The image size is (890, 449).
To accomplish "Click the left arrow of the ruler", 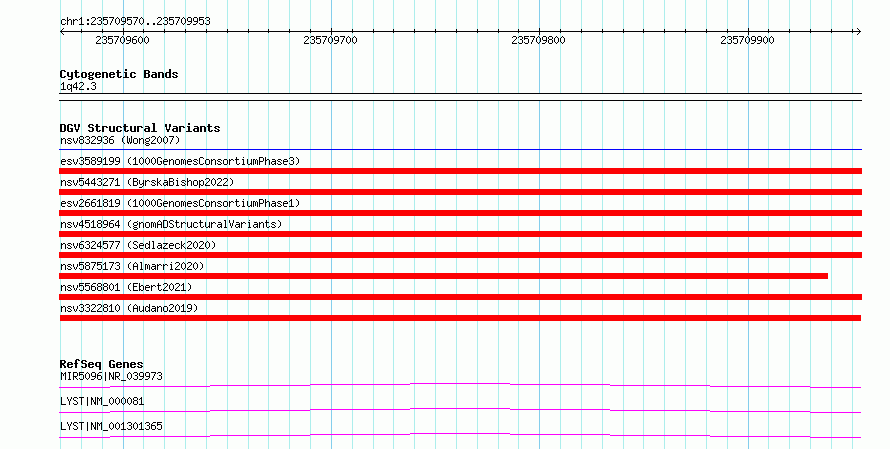I will pos(62,31).
